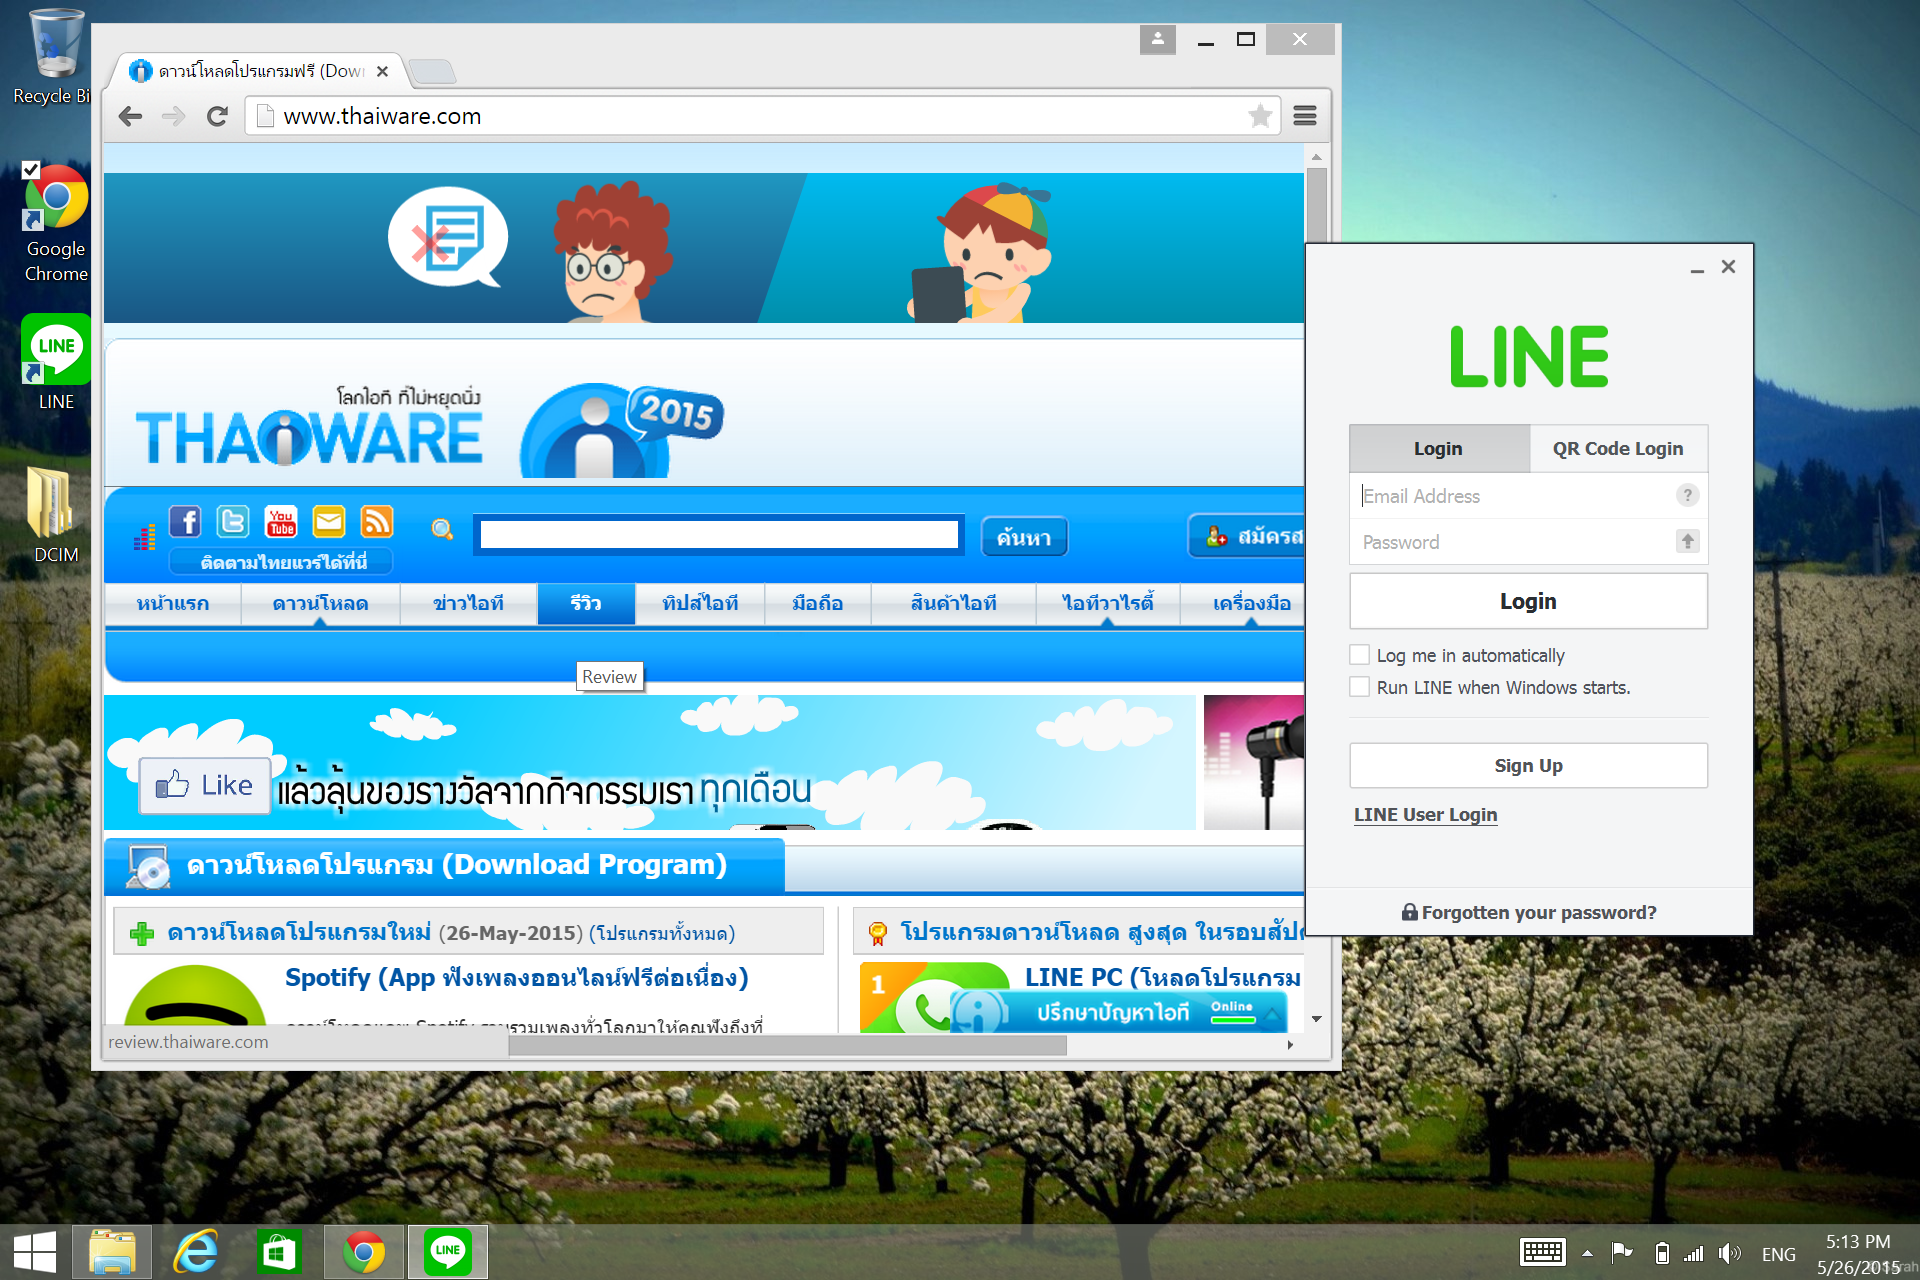
Task: Click the Twitter icon on Thaiware toolbar
Action: [x=233, y=521]
